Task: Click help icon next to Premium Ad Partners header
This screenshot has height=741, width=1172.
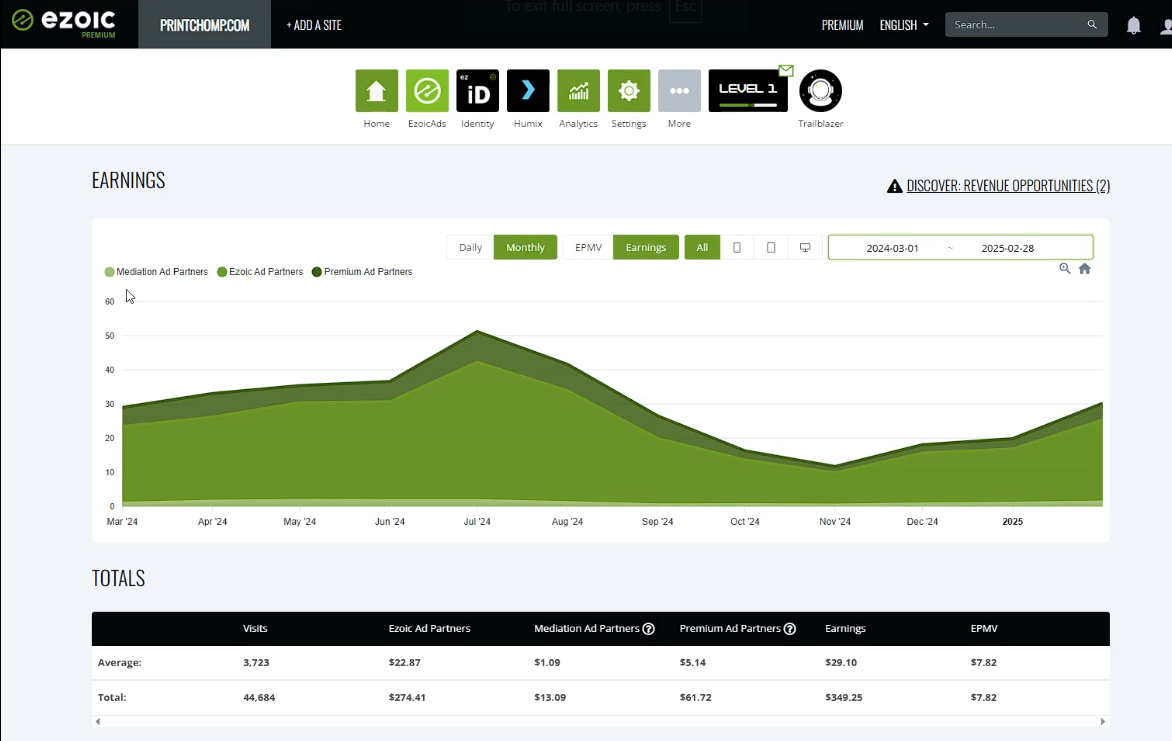Action: pos(789,629)
